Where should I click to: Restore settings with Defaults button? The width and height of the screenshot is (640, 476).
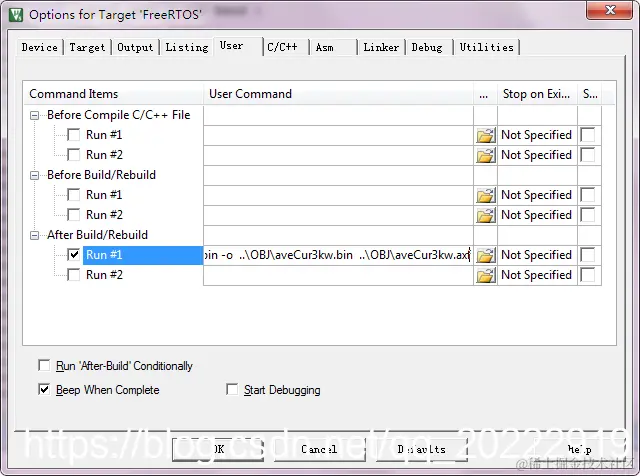421,449
